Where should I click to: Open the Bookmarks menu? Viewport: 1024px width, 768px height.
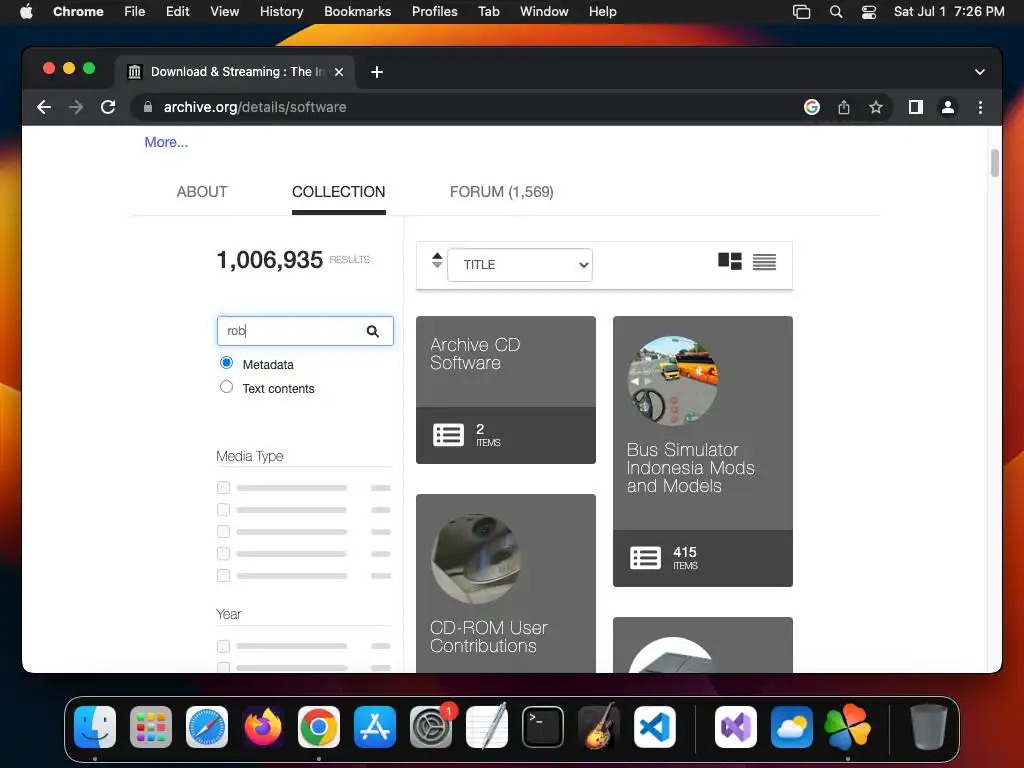point(357,12)
